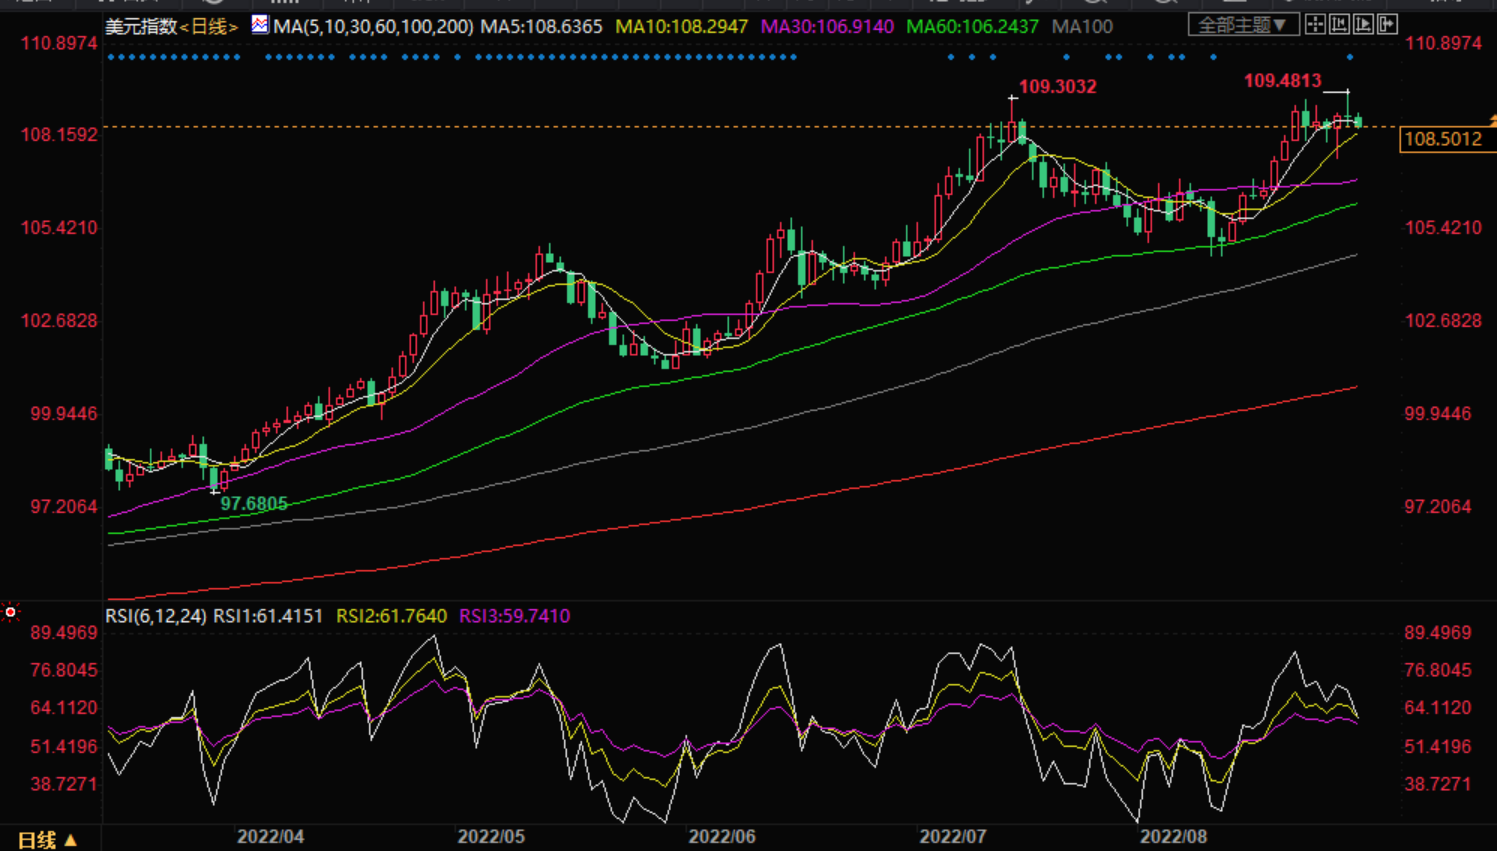Click the interval measurement icon
Screen dimensions: 1497x851
(1340, 25)
